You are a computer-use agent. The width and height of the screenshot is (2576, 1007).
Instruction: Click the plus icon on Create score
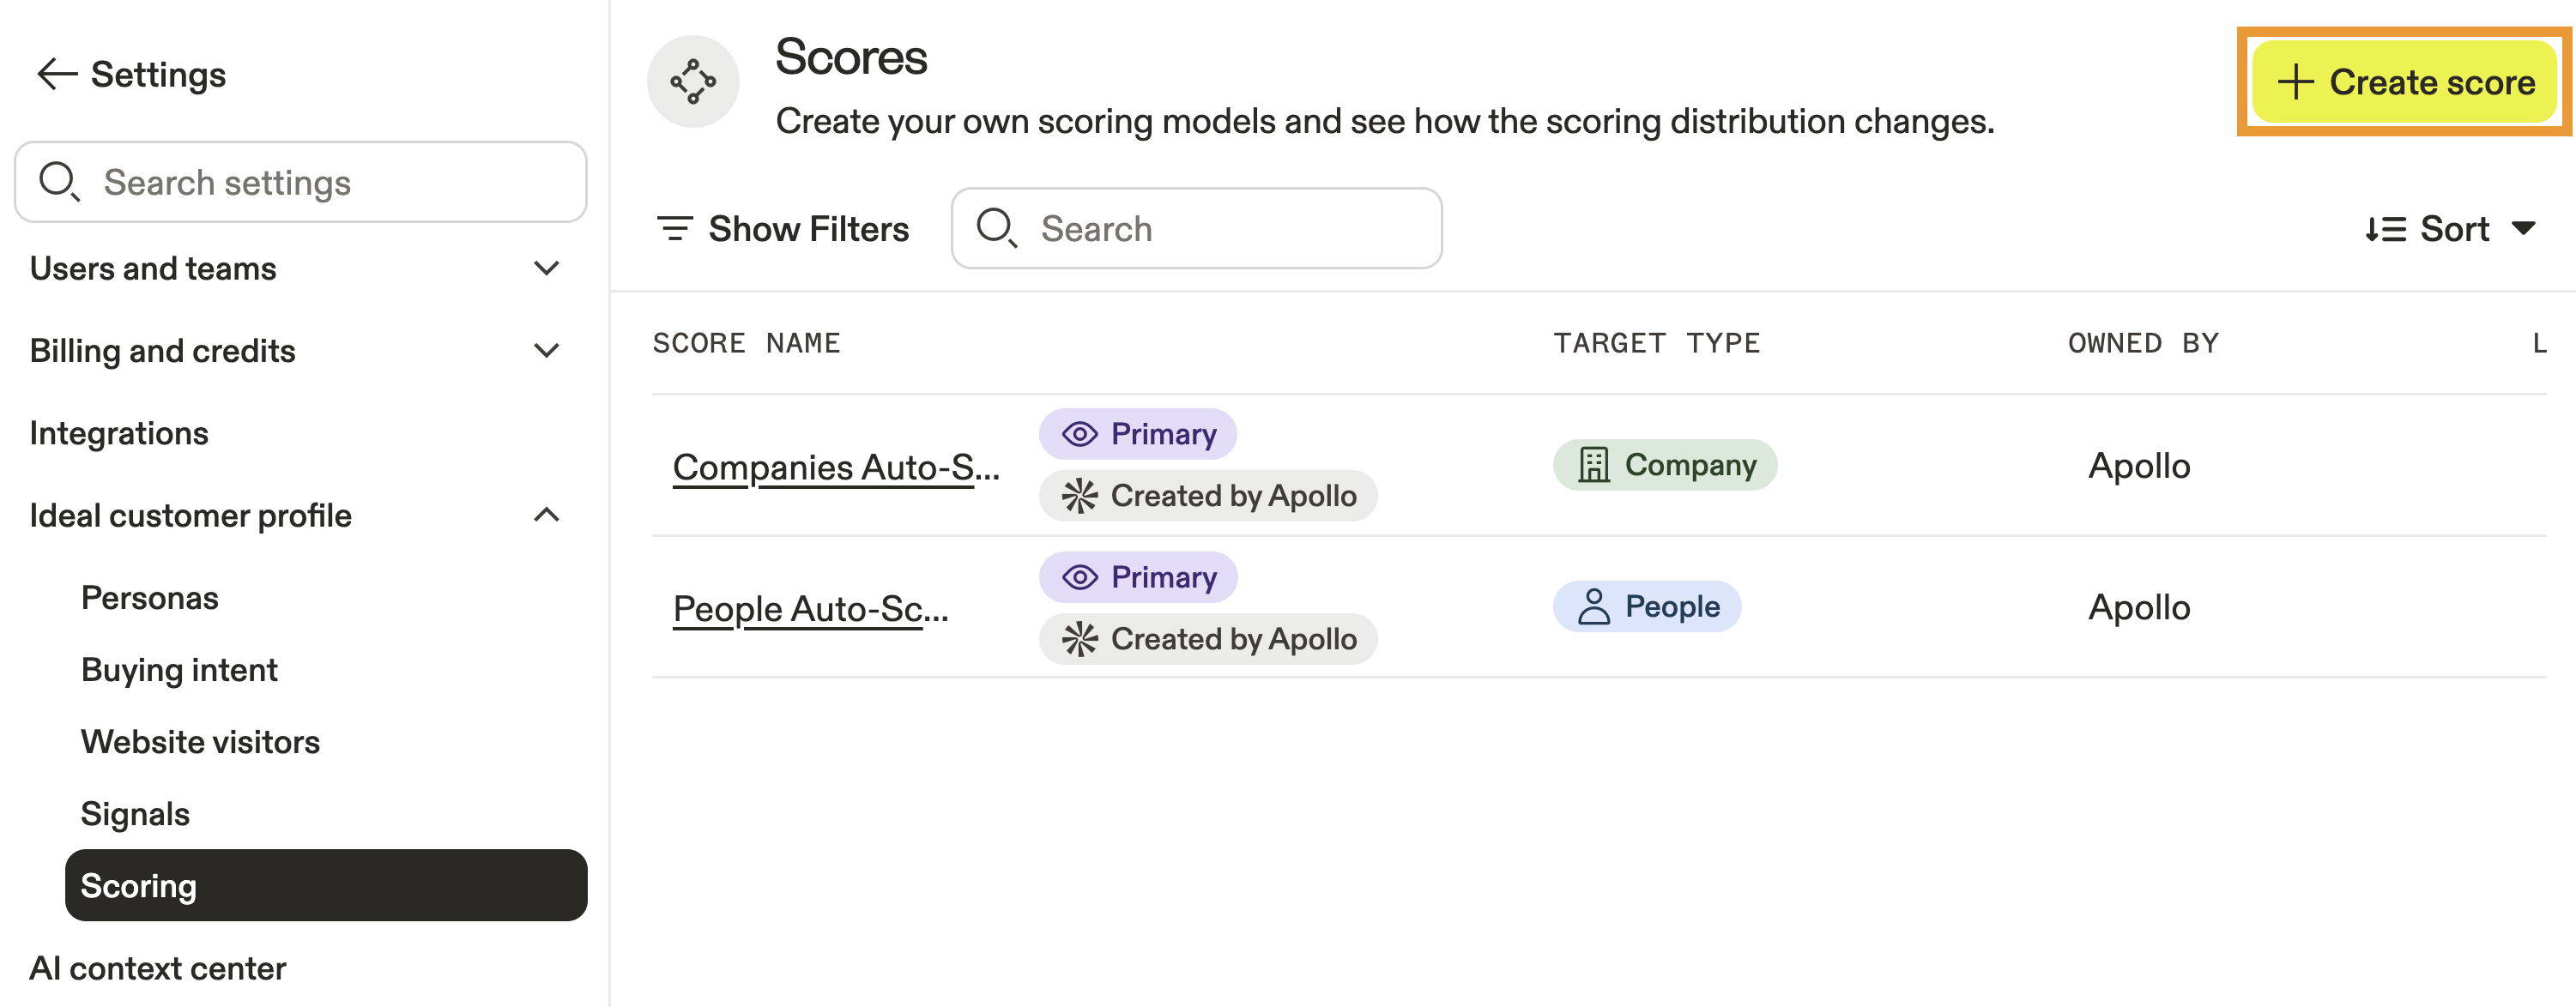click(x=2296, y=82)
